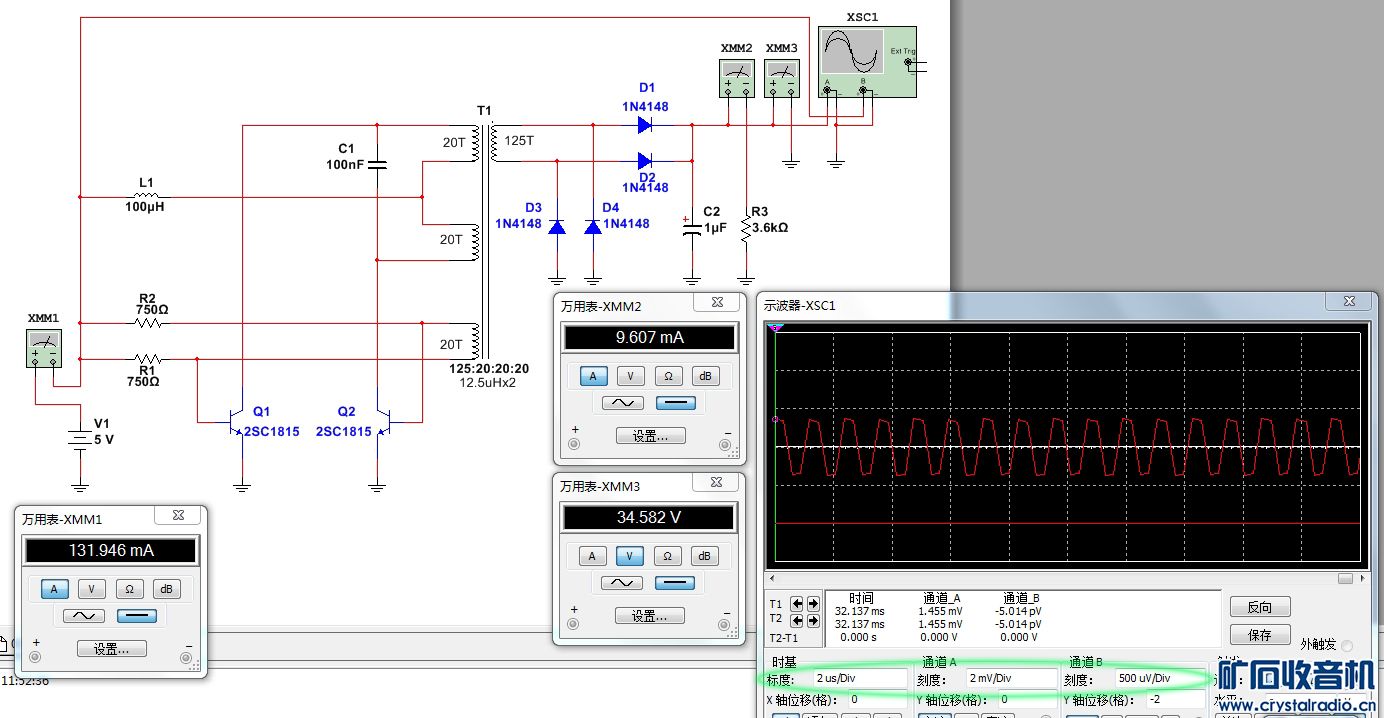Select AC wave mode in XMM1 multimeter
Image resolution: width=1384 pixels, height=718 pixels.
84,616
